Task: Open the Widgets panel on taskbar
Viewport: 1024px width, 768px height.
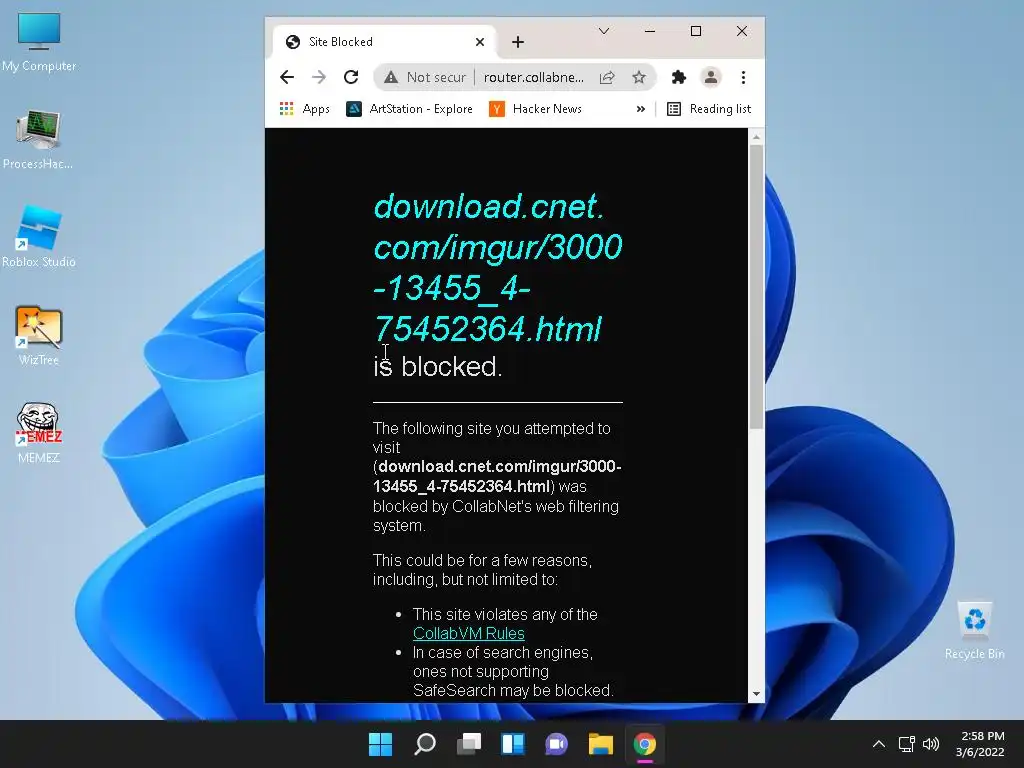Action: [513, 744]
